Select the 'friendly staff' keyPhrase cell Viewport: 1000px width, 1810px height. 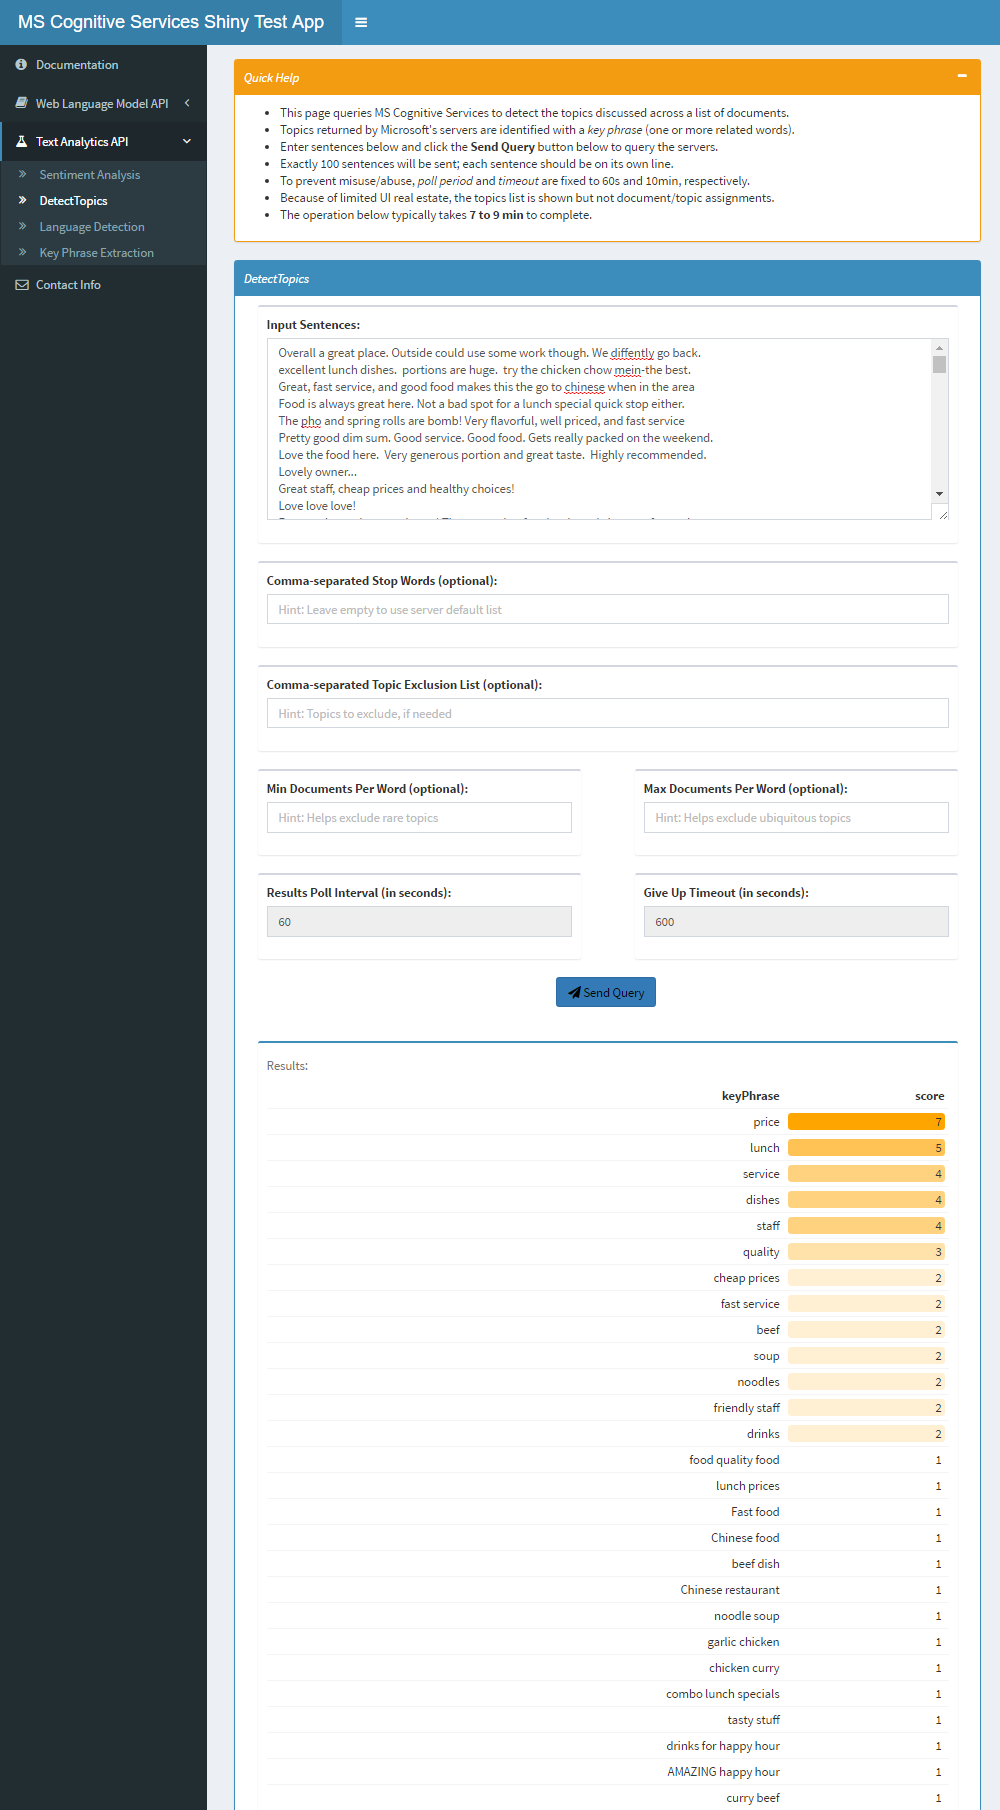pyautogui.click(x=746, y=1408)
